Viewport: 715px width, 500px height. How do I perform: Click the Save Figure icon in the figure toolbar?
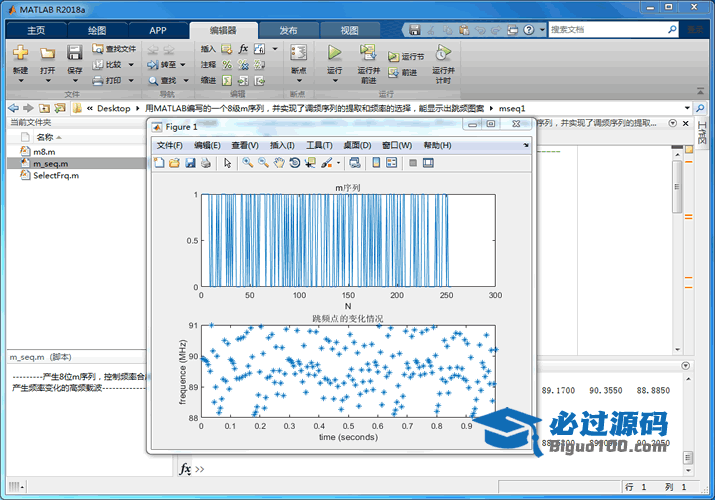click(190, 163)
